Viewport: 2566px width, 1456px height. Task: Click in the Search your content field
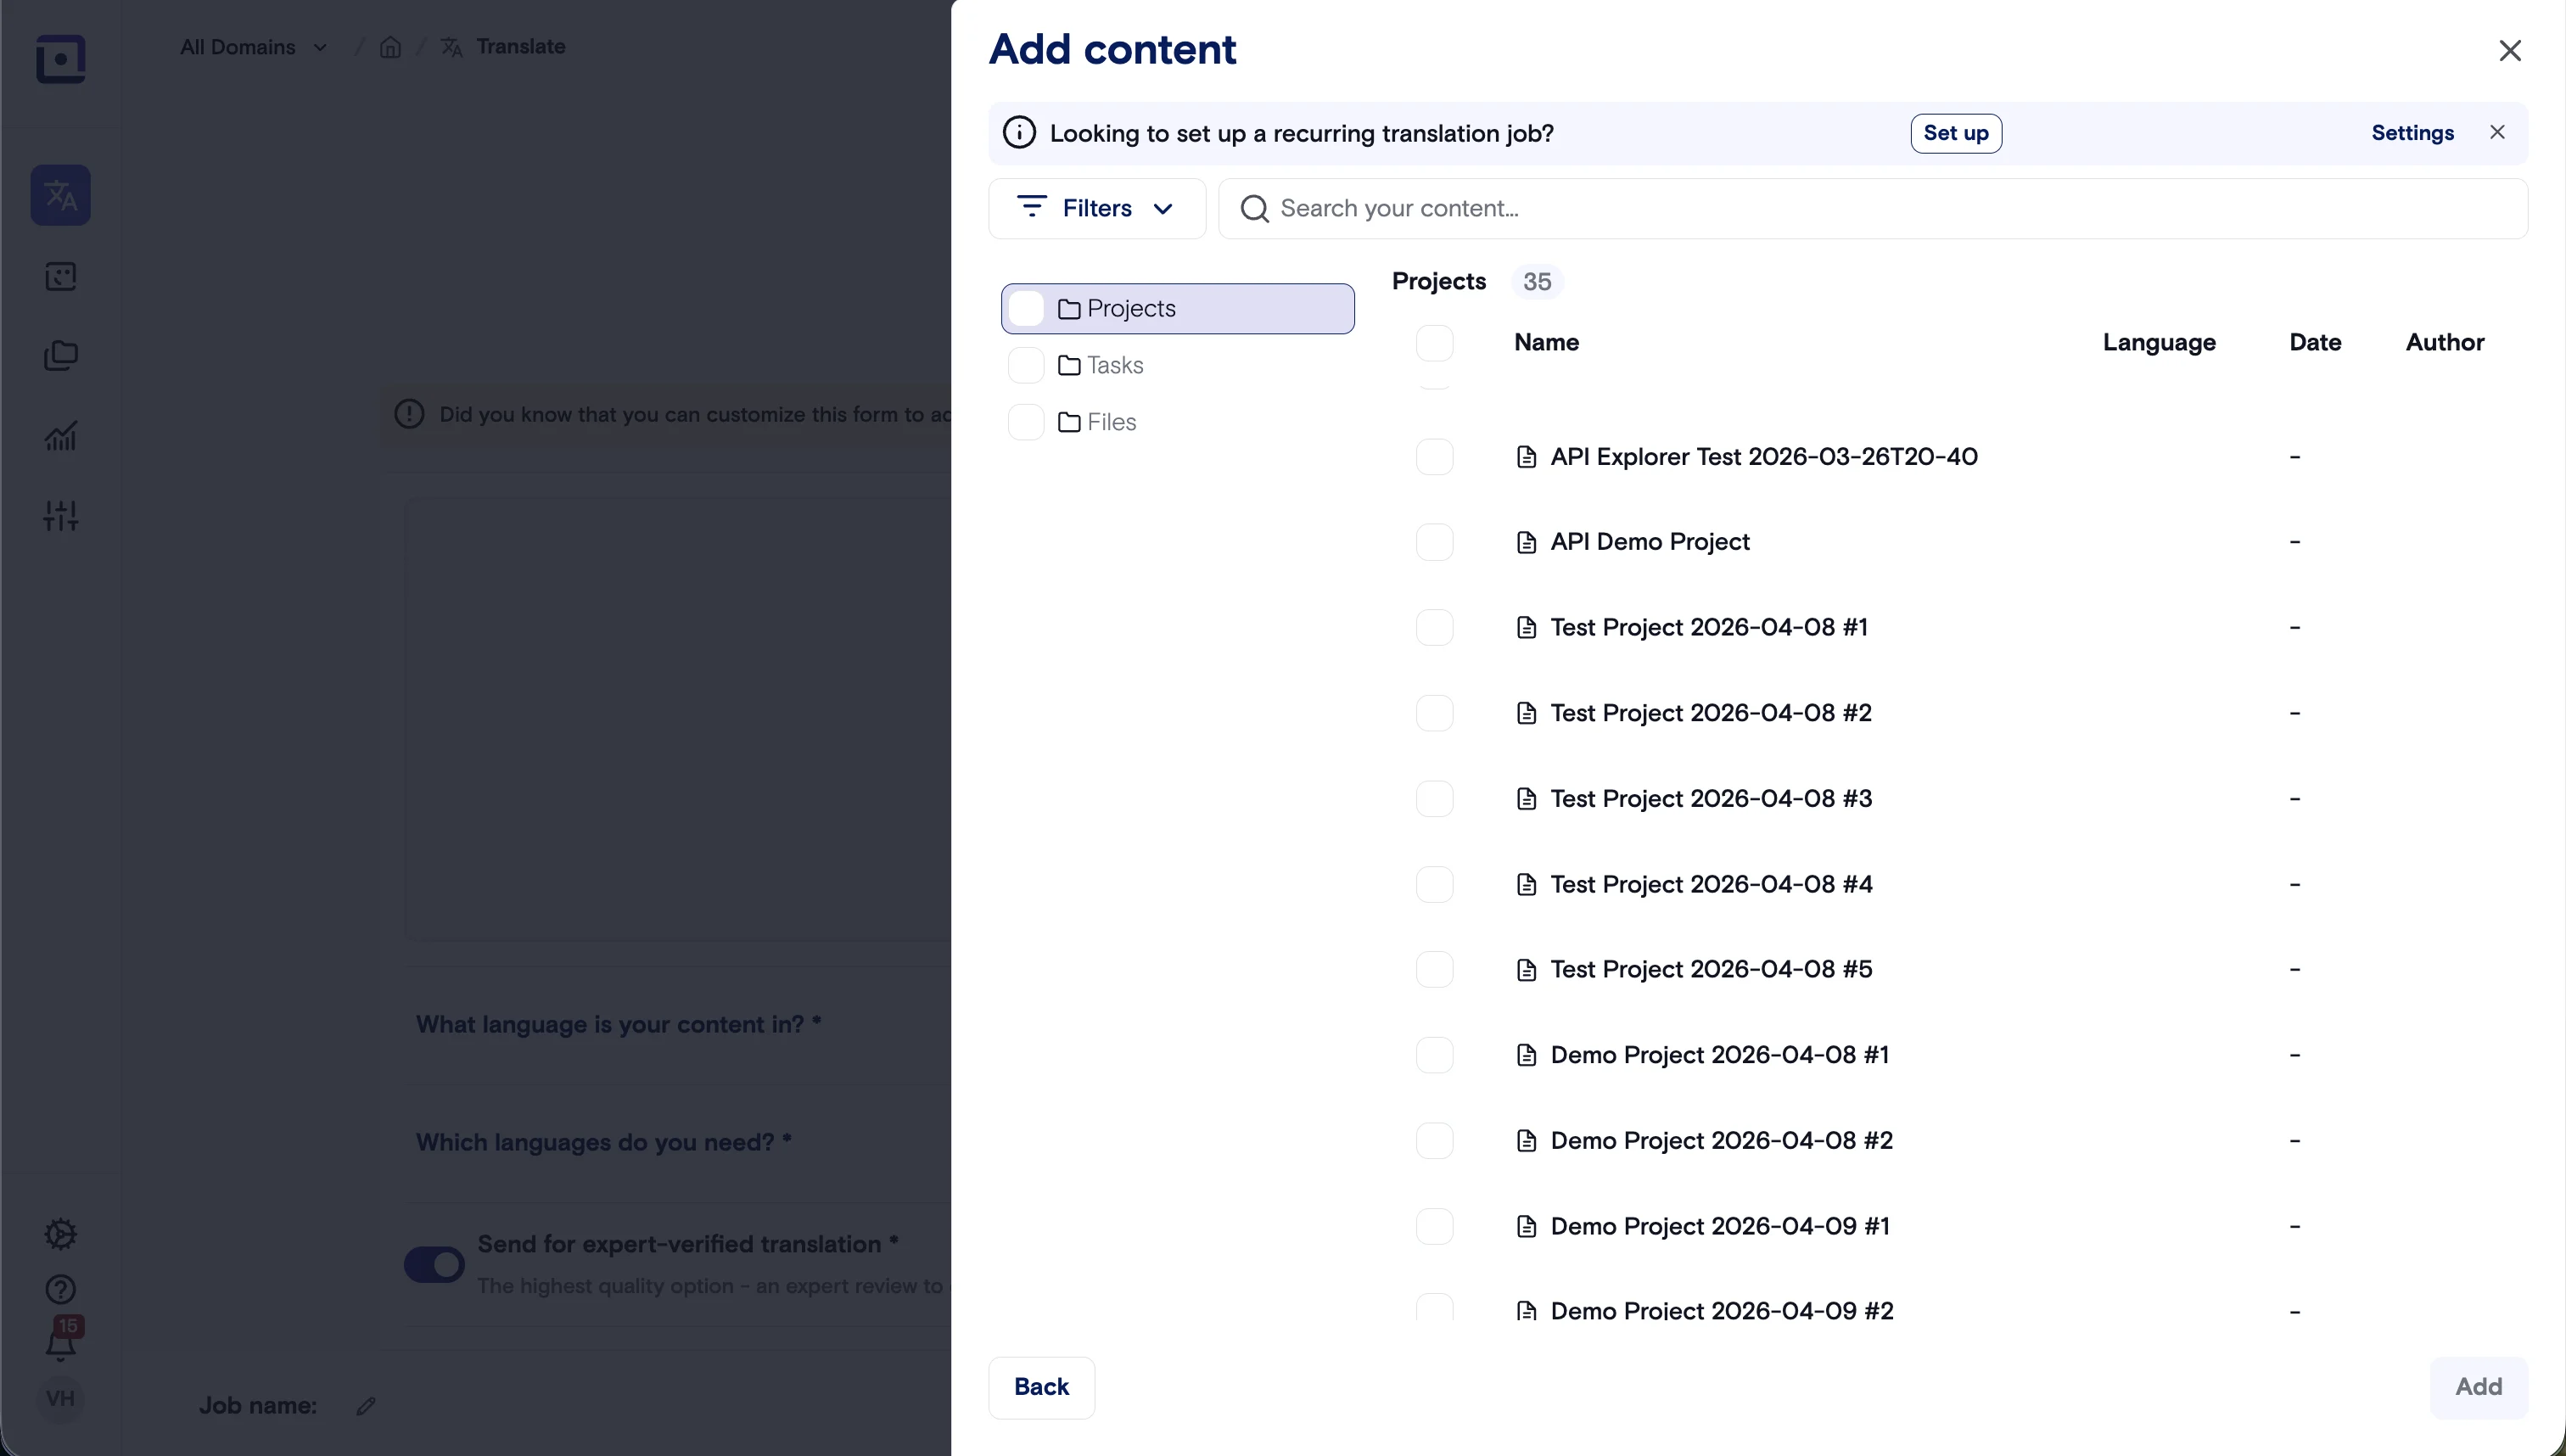[1873, 208]
